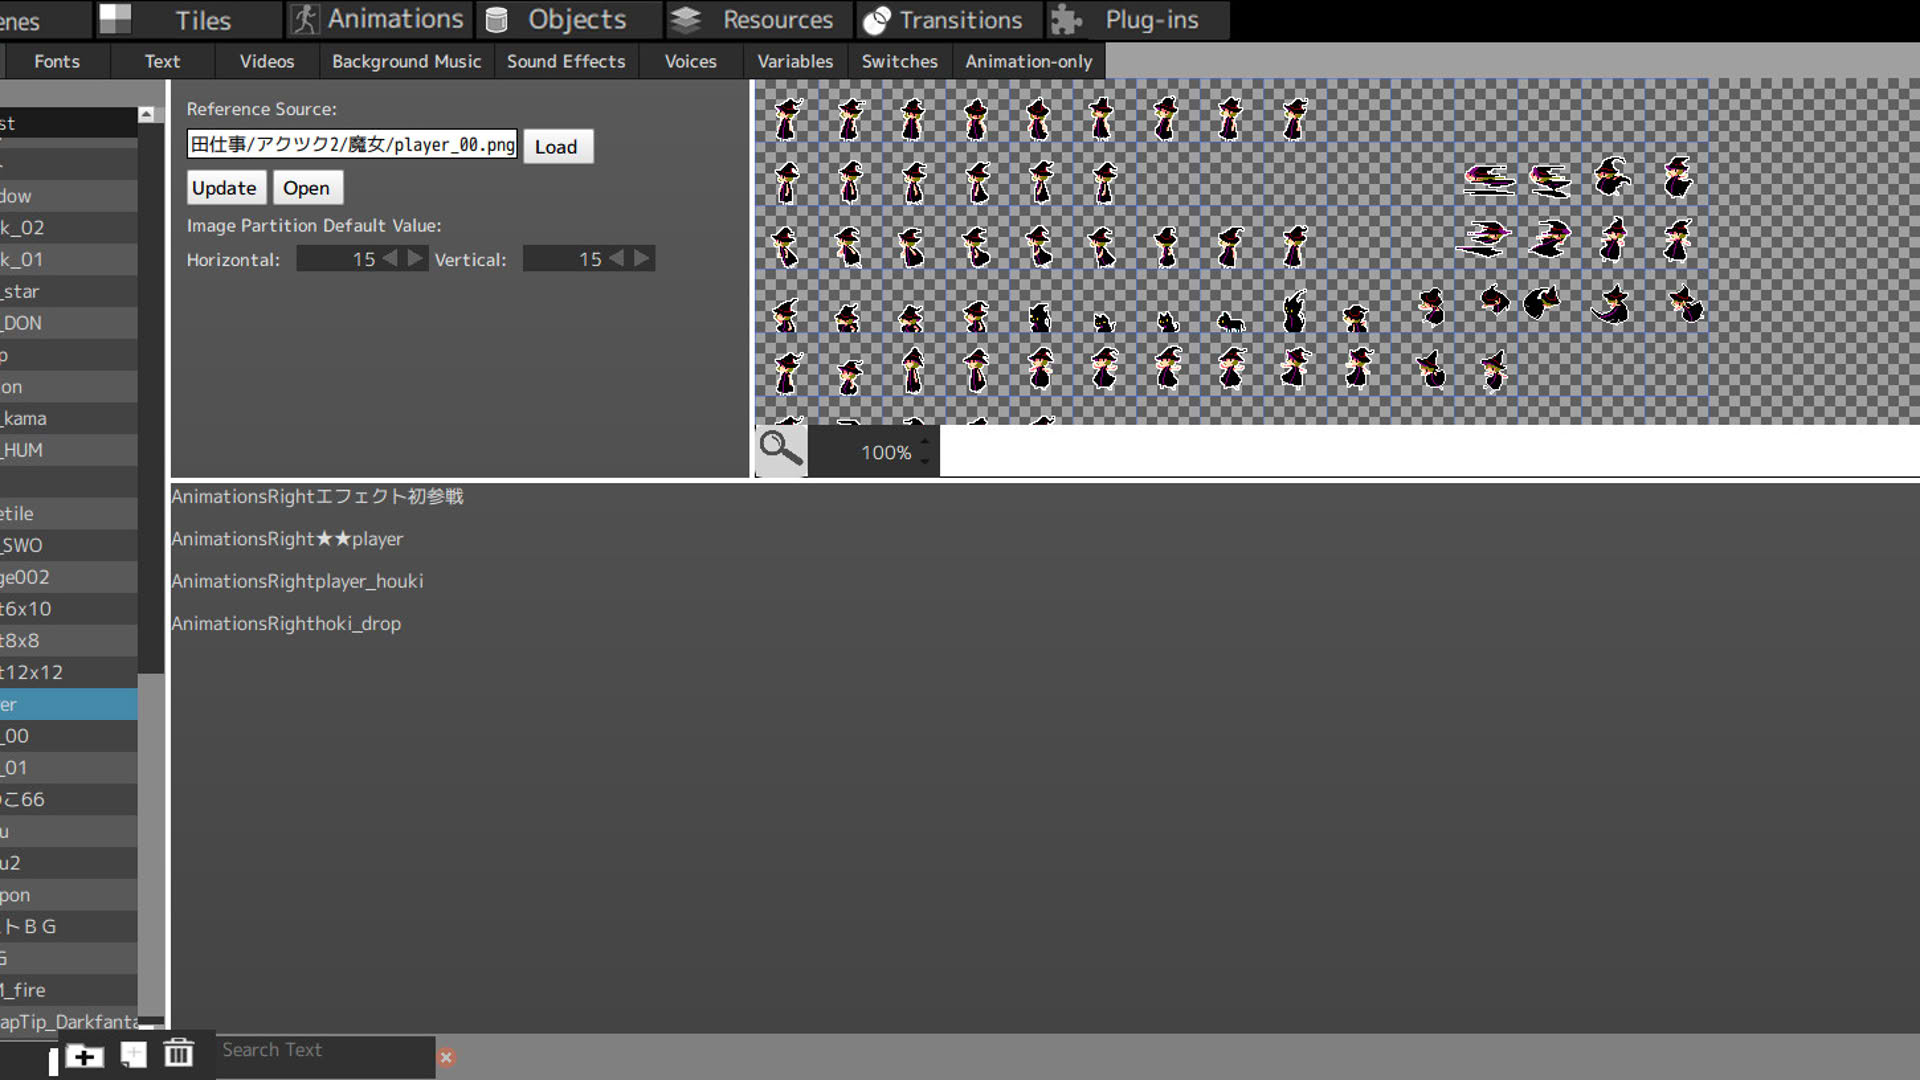Click the Load button

(x=557, y=146)
